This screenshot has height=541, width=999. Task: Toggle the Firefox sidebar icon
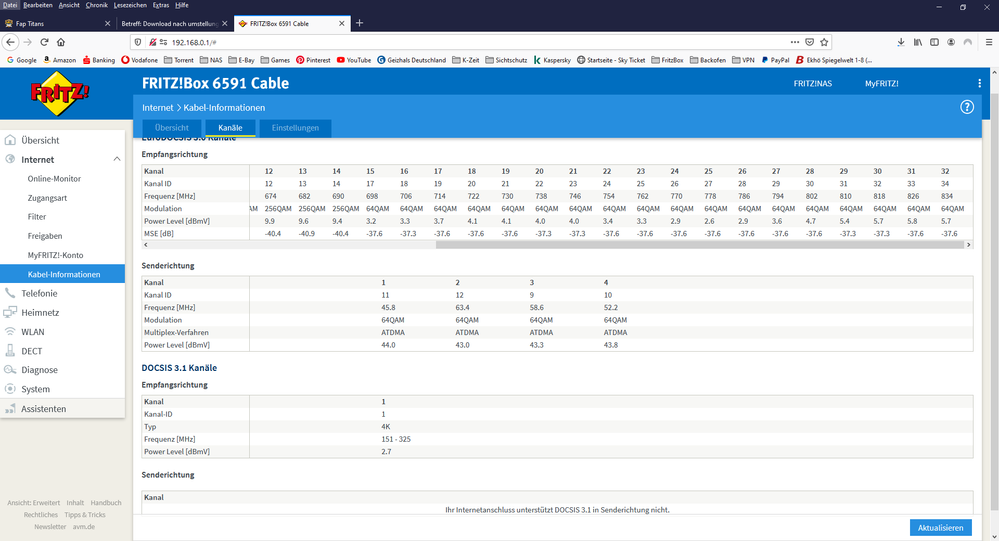(934, 42)
